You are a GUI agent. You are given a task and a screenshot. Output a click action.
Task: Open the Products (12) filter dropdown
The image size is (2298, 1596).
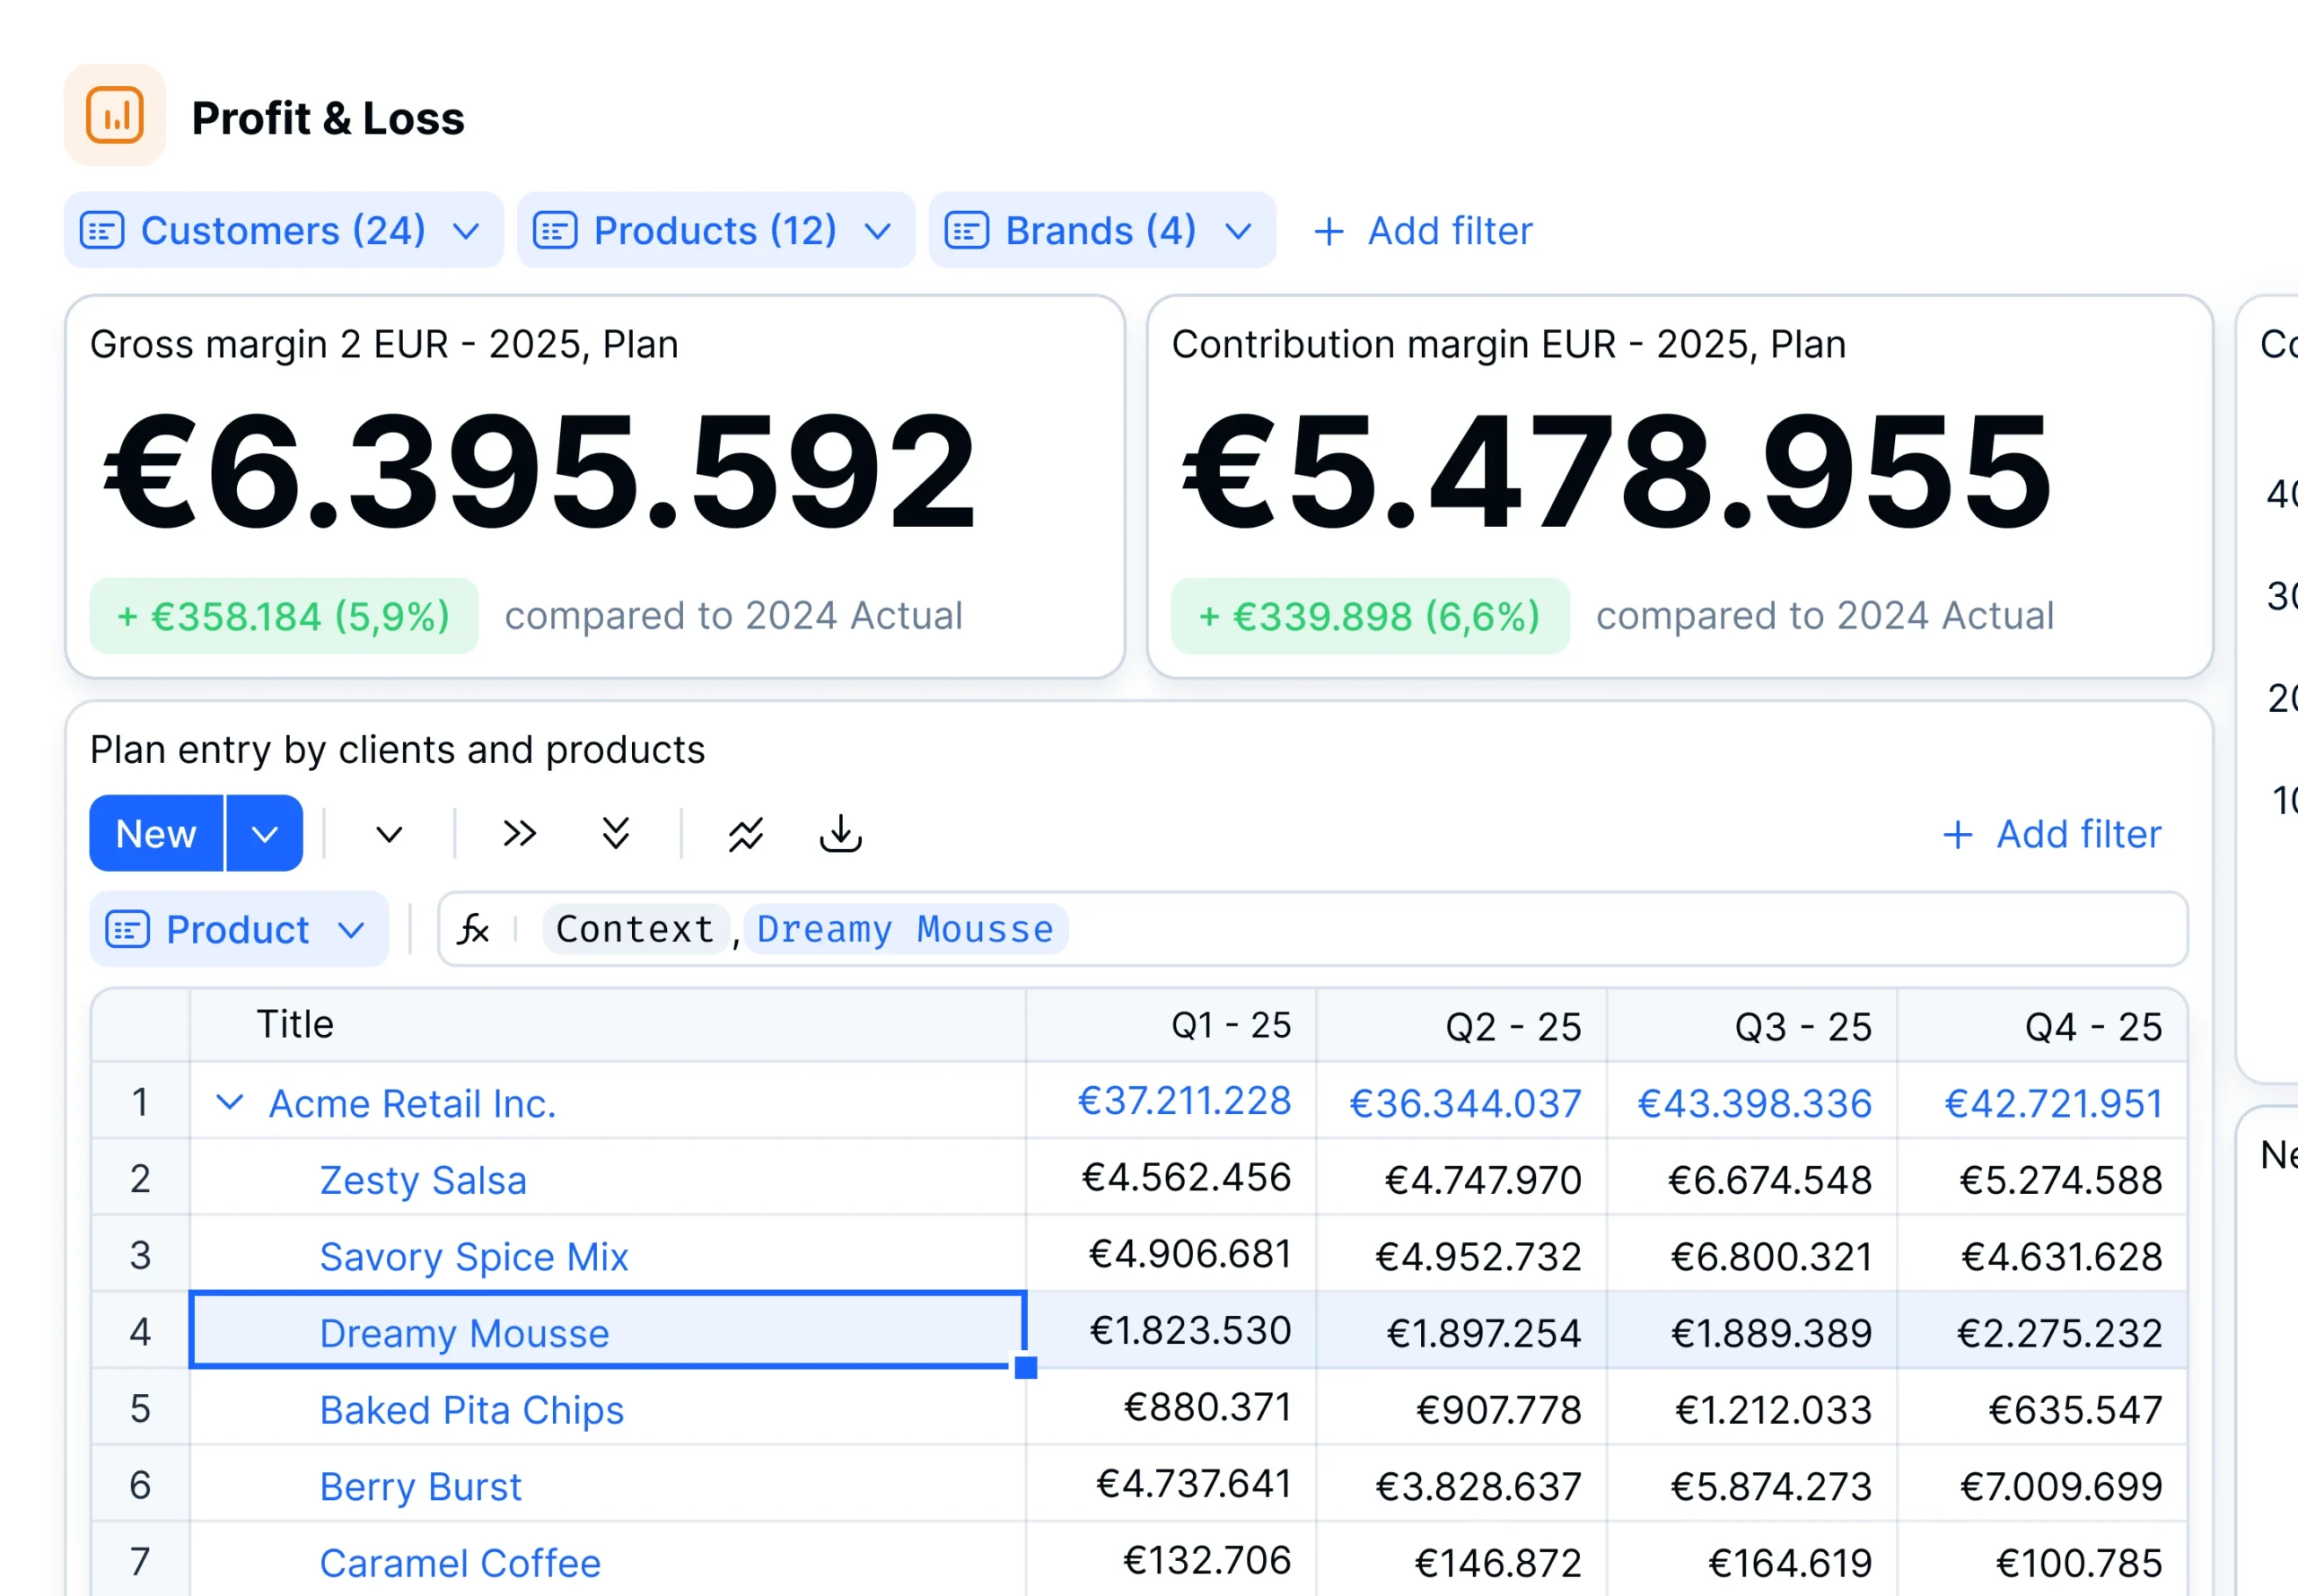coord(715,231)
